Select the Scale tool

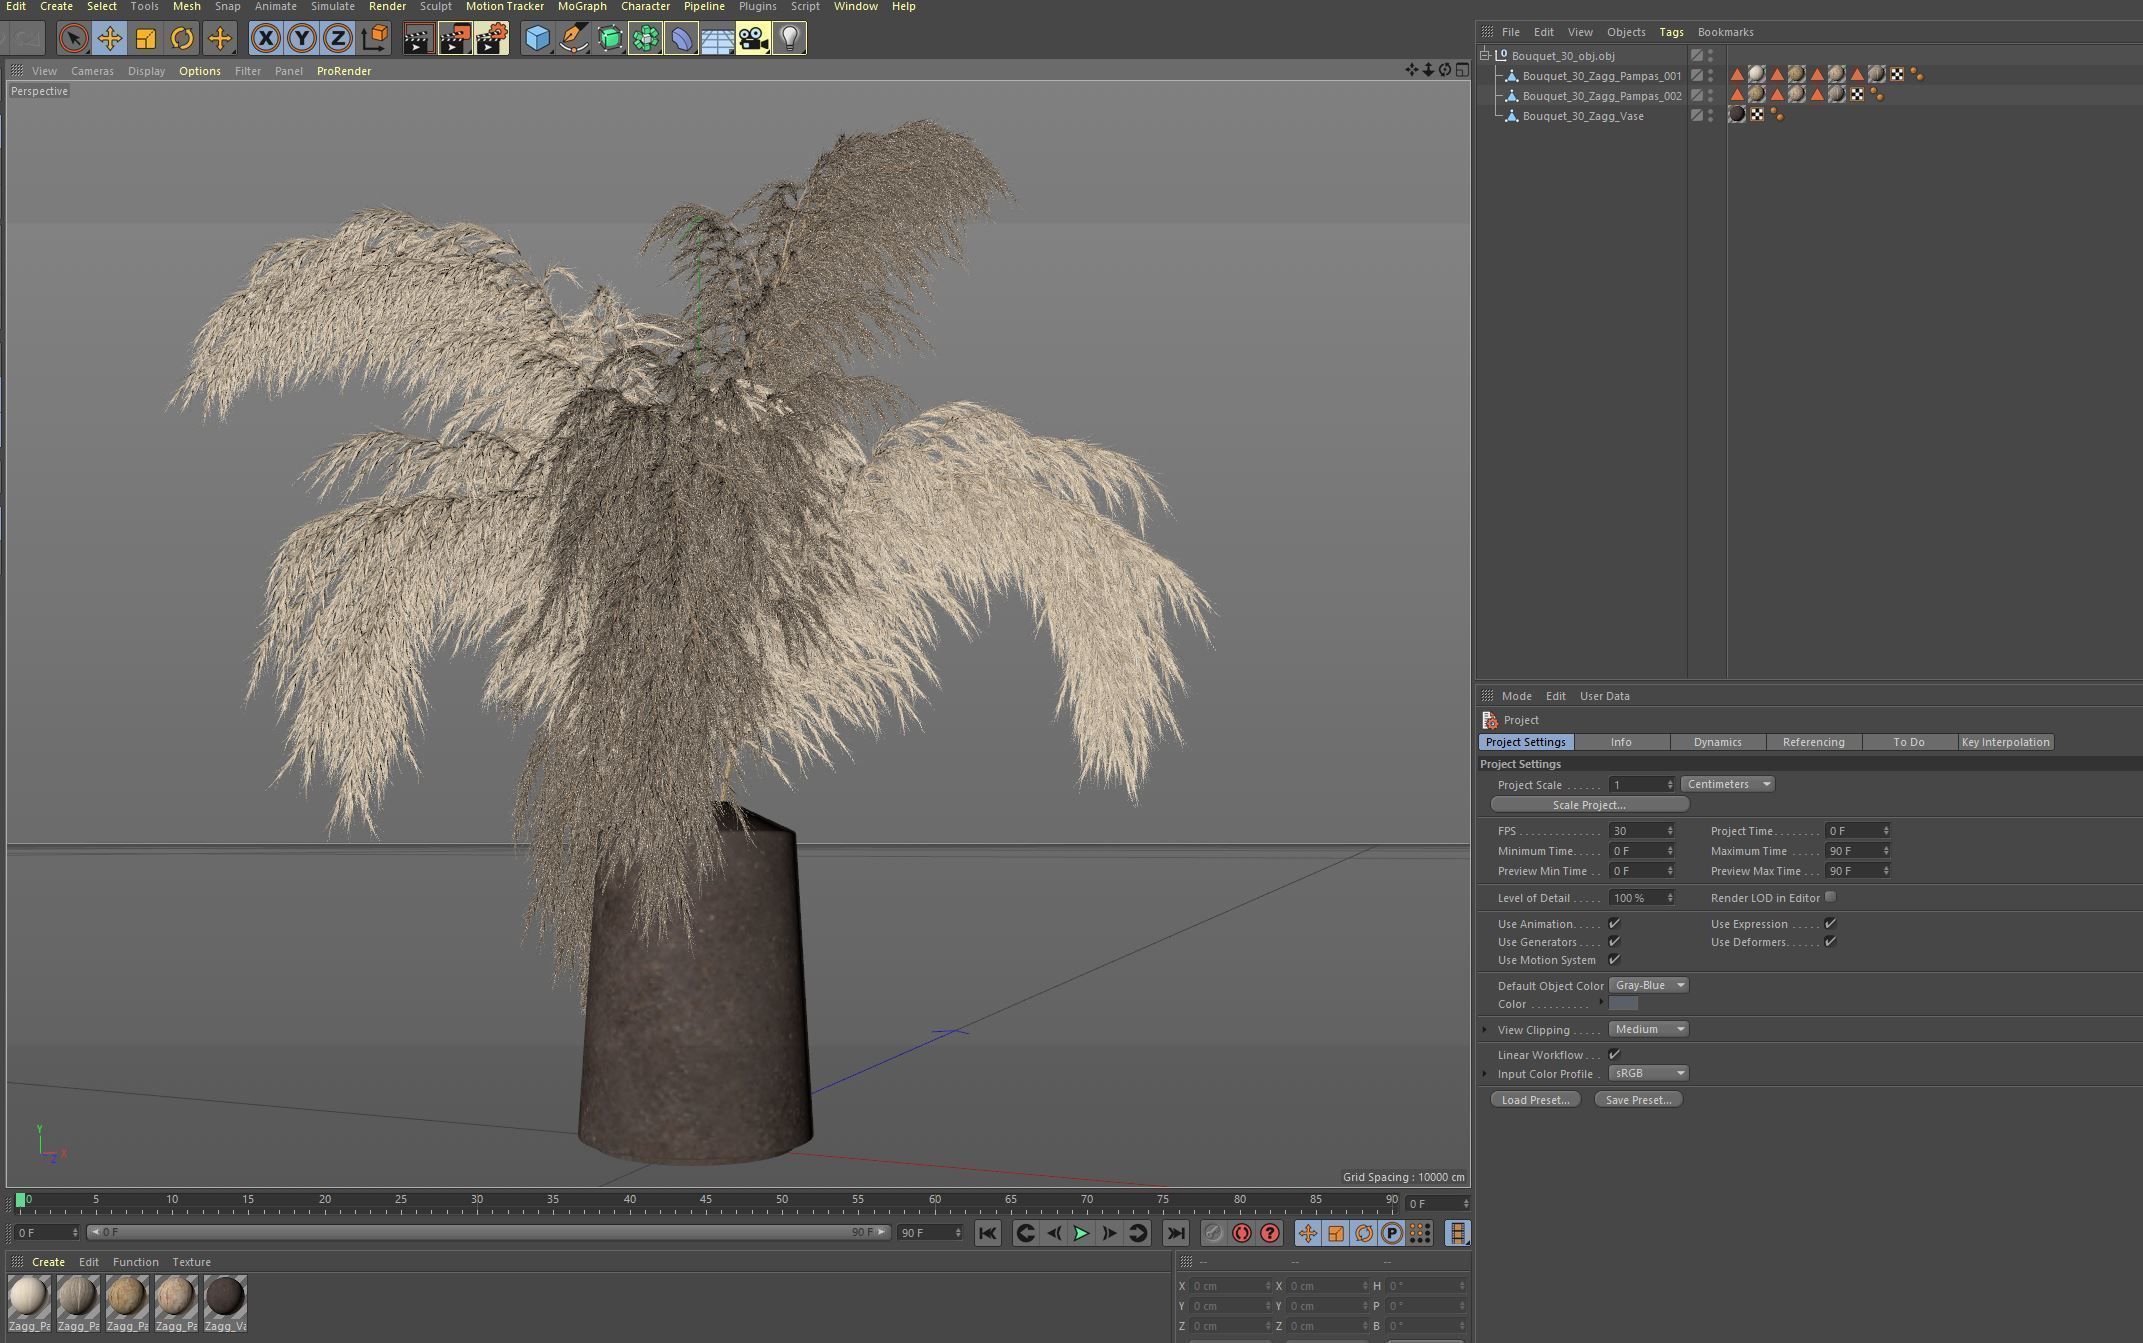coord(146,39)
